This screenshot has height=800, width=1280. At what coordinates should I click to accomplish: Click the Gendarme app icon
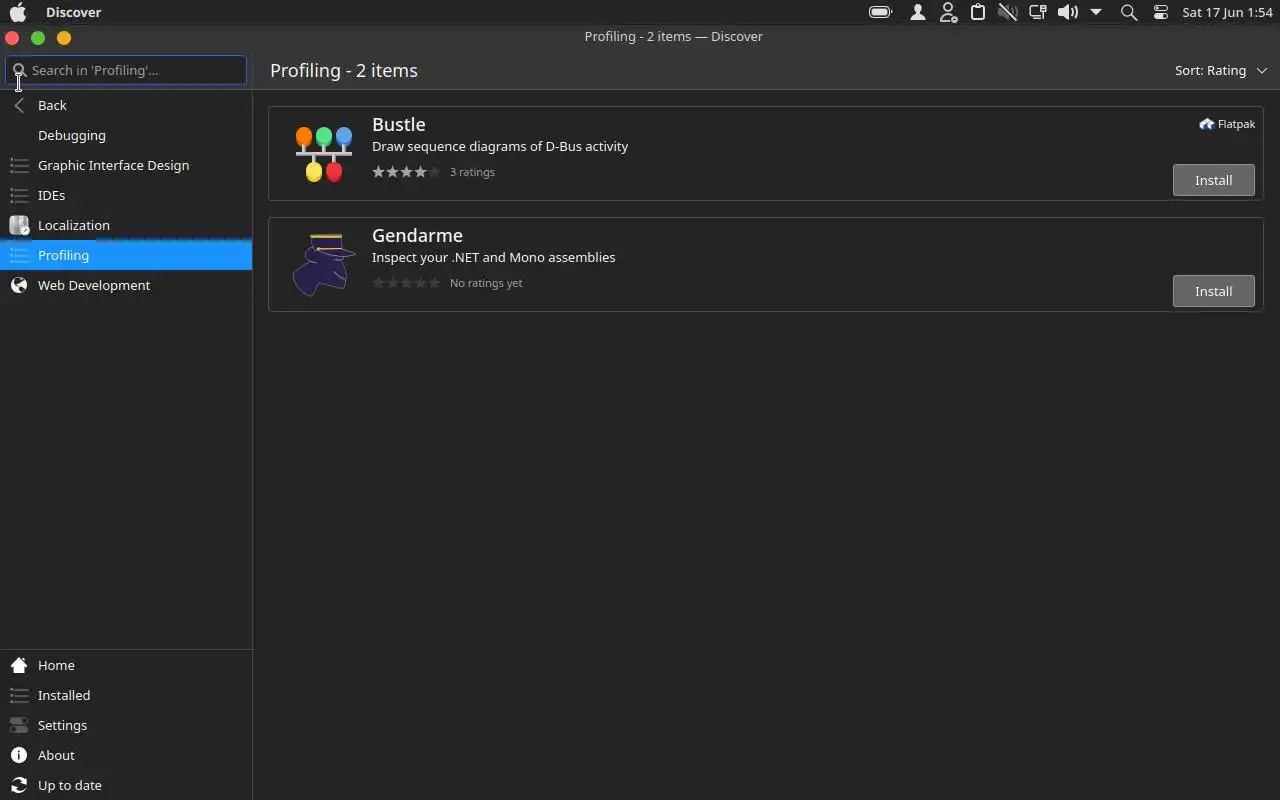click(x=323, y=264)
